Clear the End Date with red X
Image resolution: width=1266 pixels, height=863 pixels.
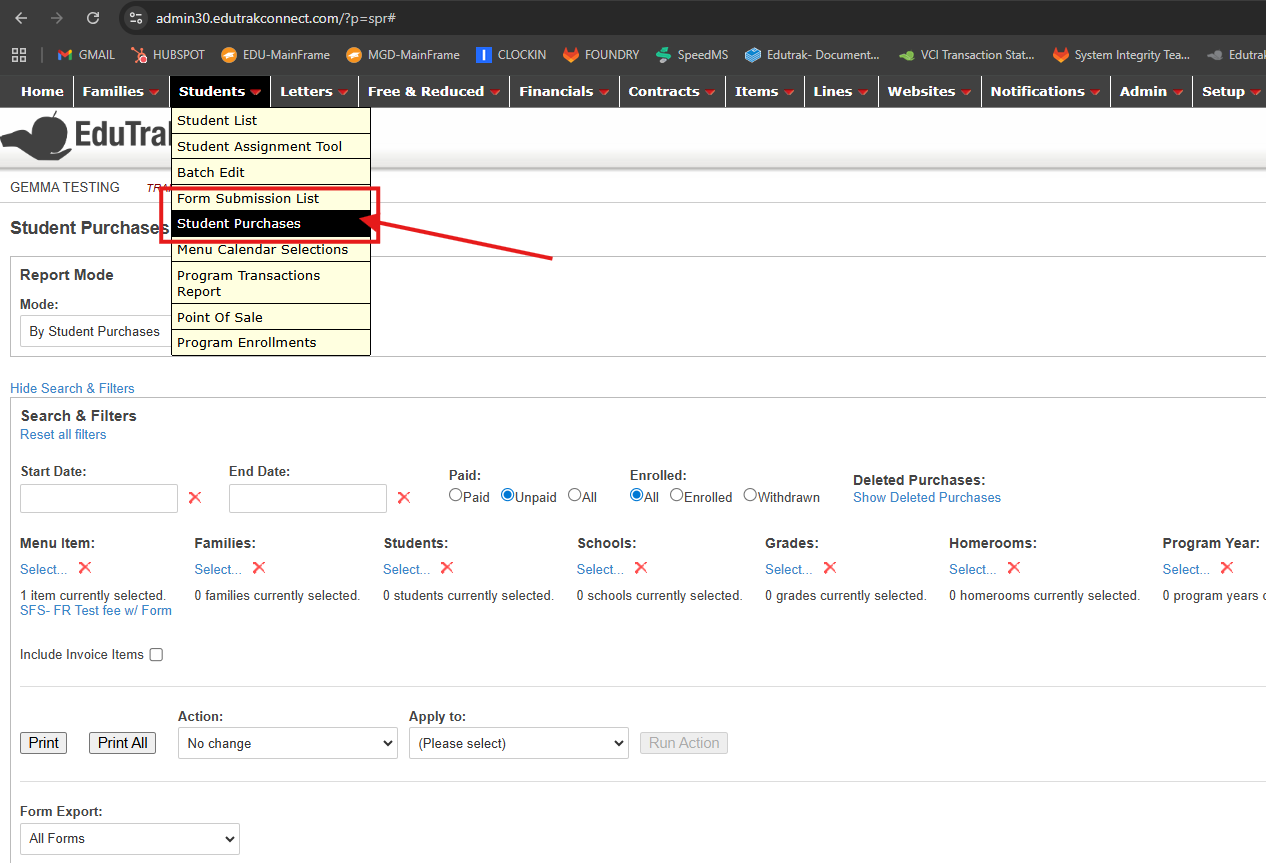click(404, 497)
